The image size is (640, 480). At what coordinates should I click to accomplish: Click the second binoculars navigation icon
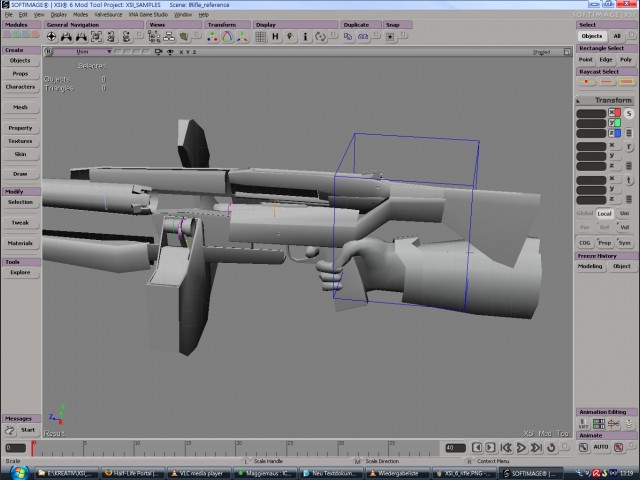tap(81, 37)
